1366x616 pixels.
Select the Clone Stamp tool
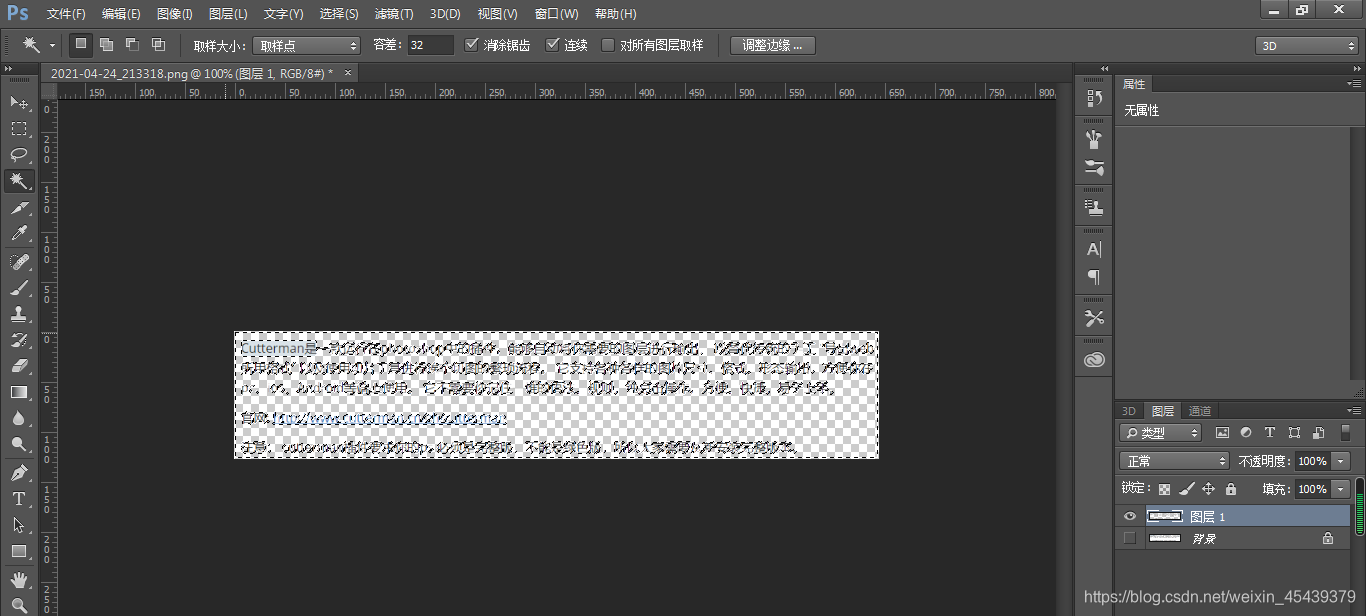coord(19,314)
